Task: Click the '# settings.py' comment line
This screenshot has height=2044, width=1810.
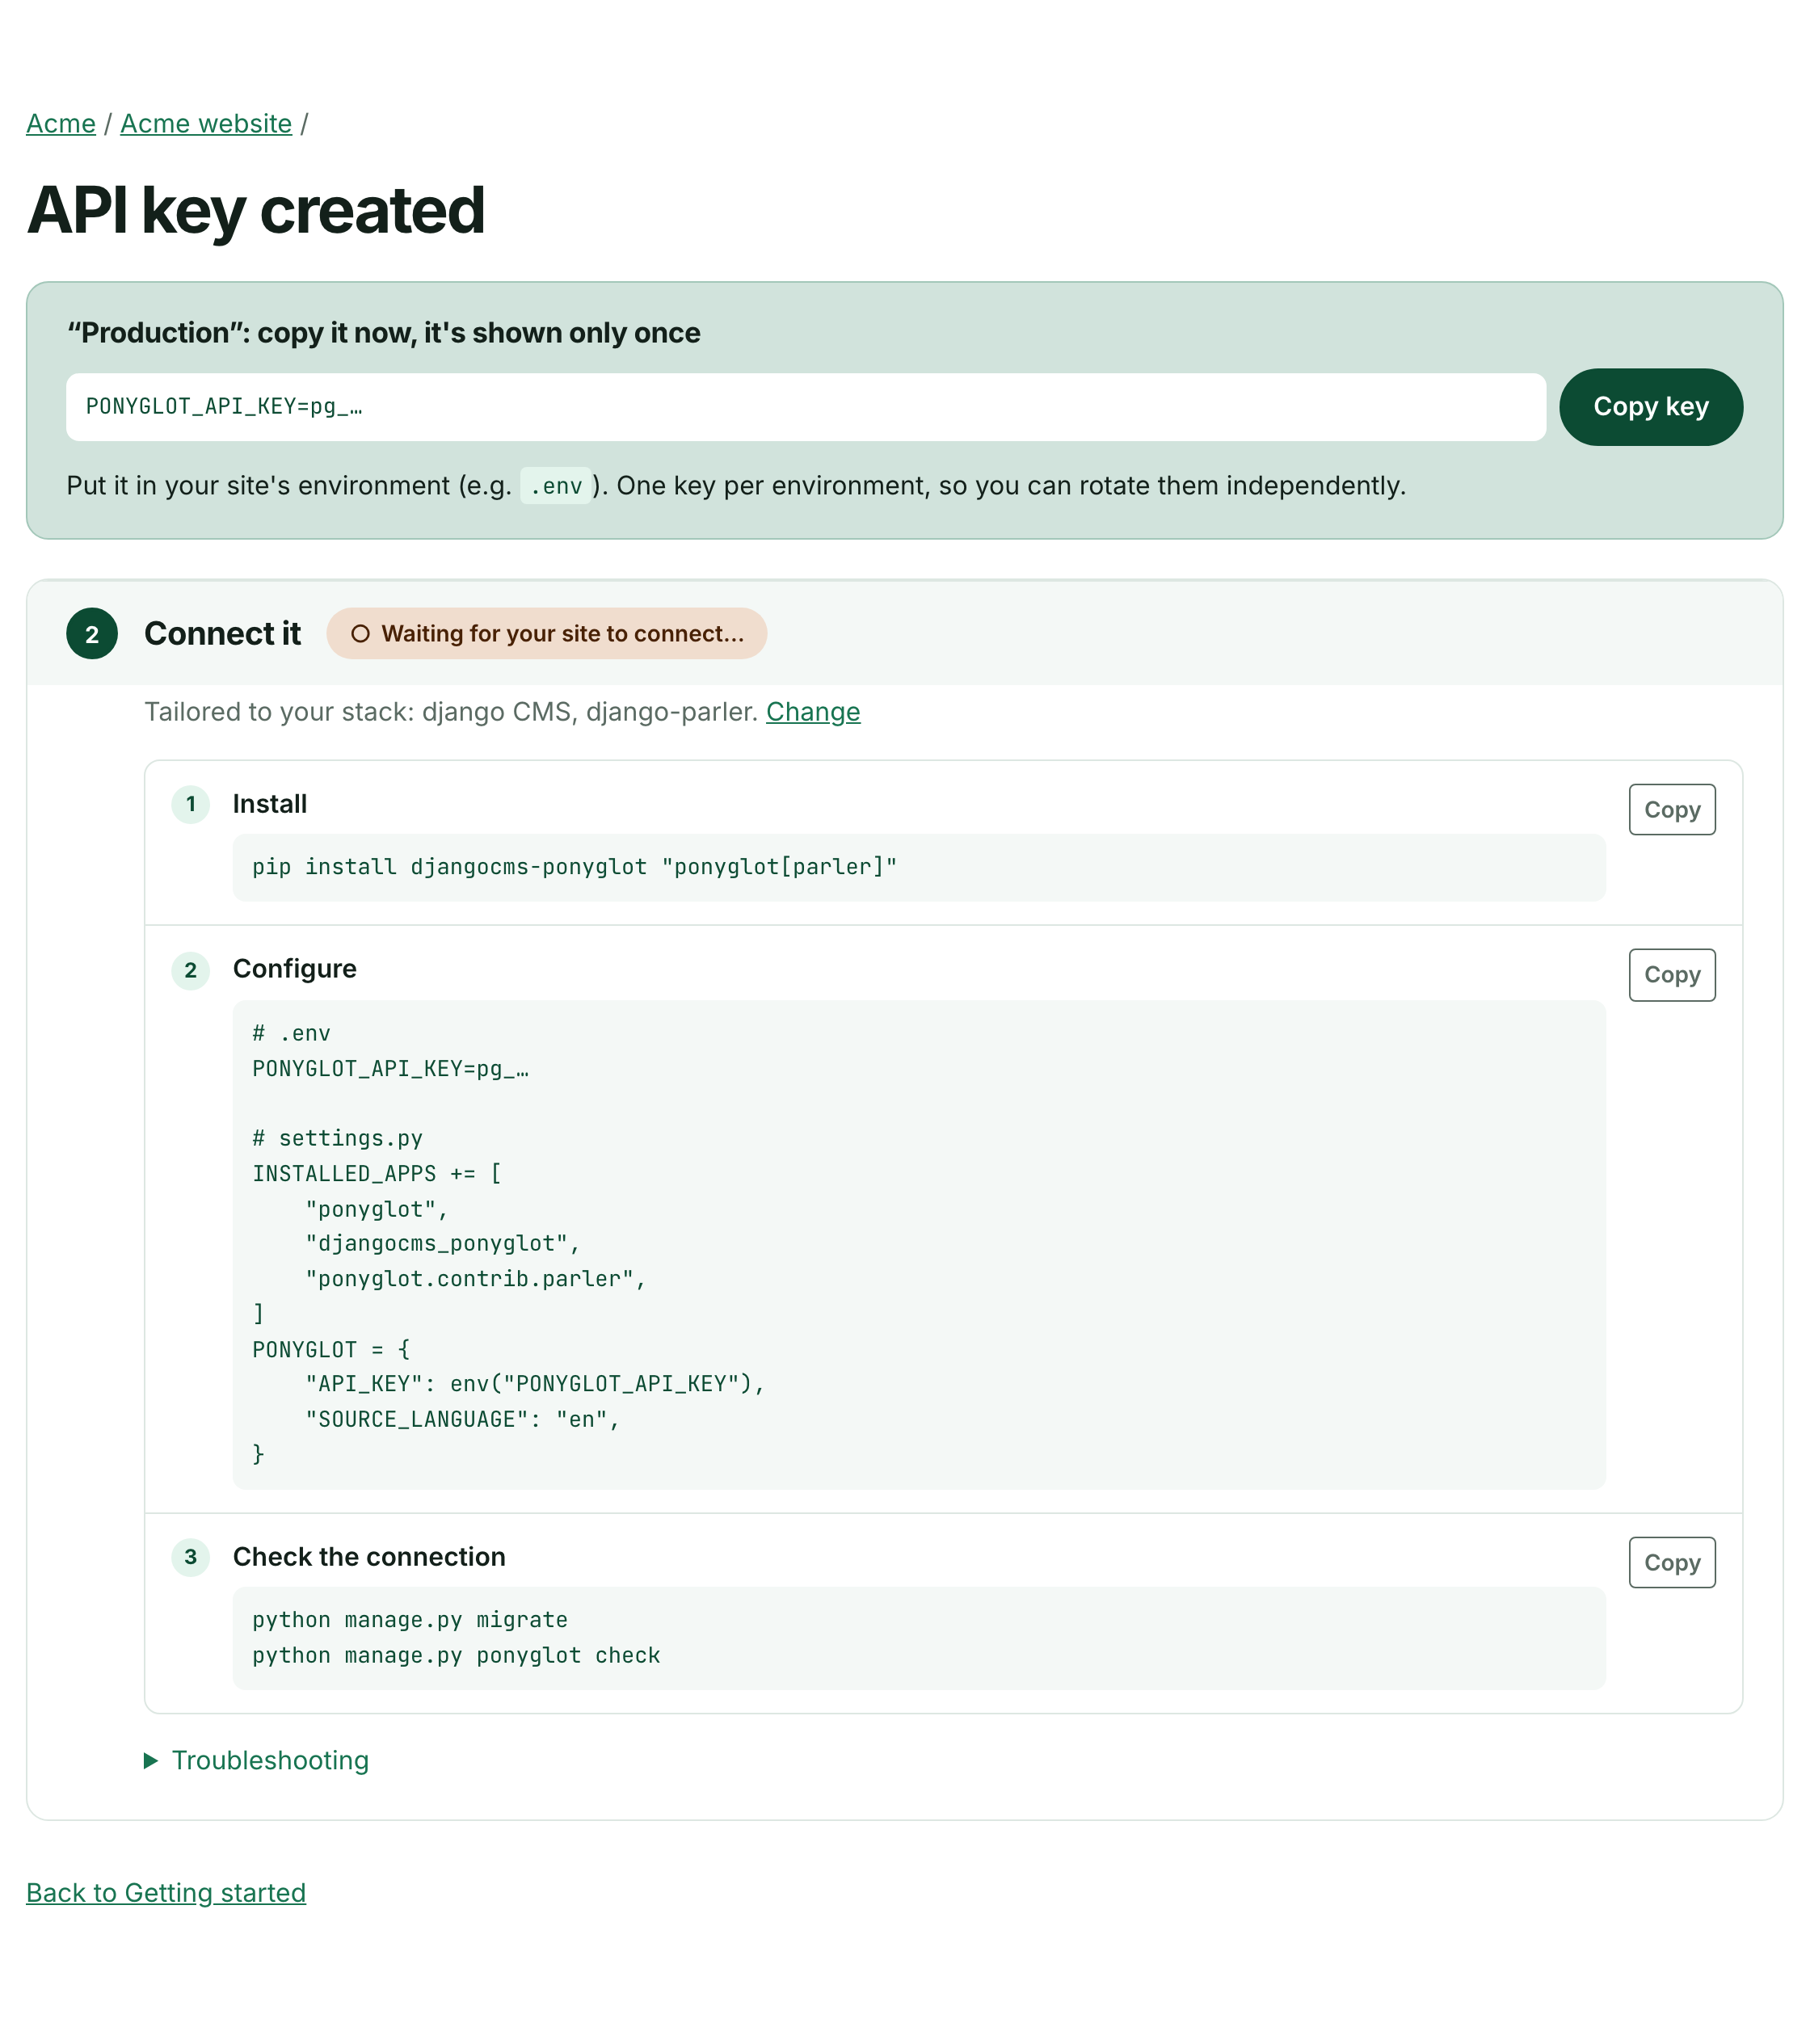Action: (338, 1138)
